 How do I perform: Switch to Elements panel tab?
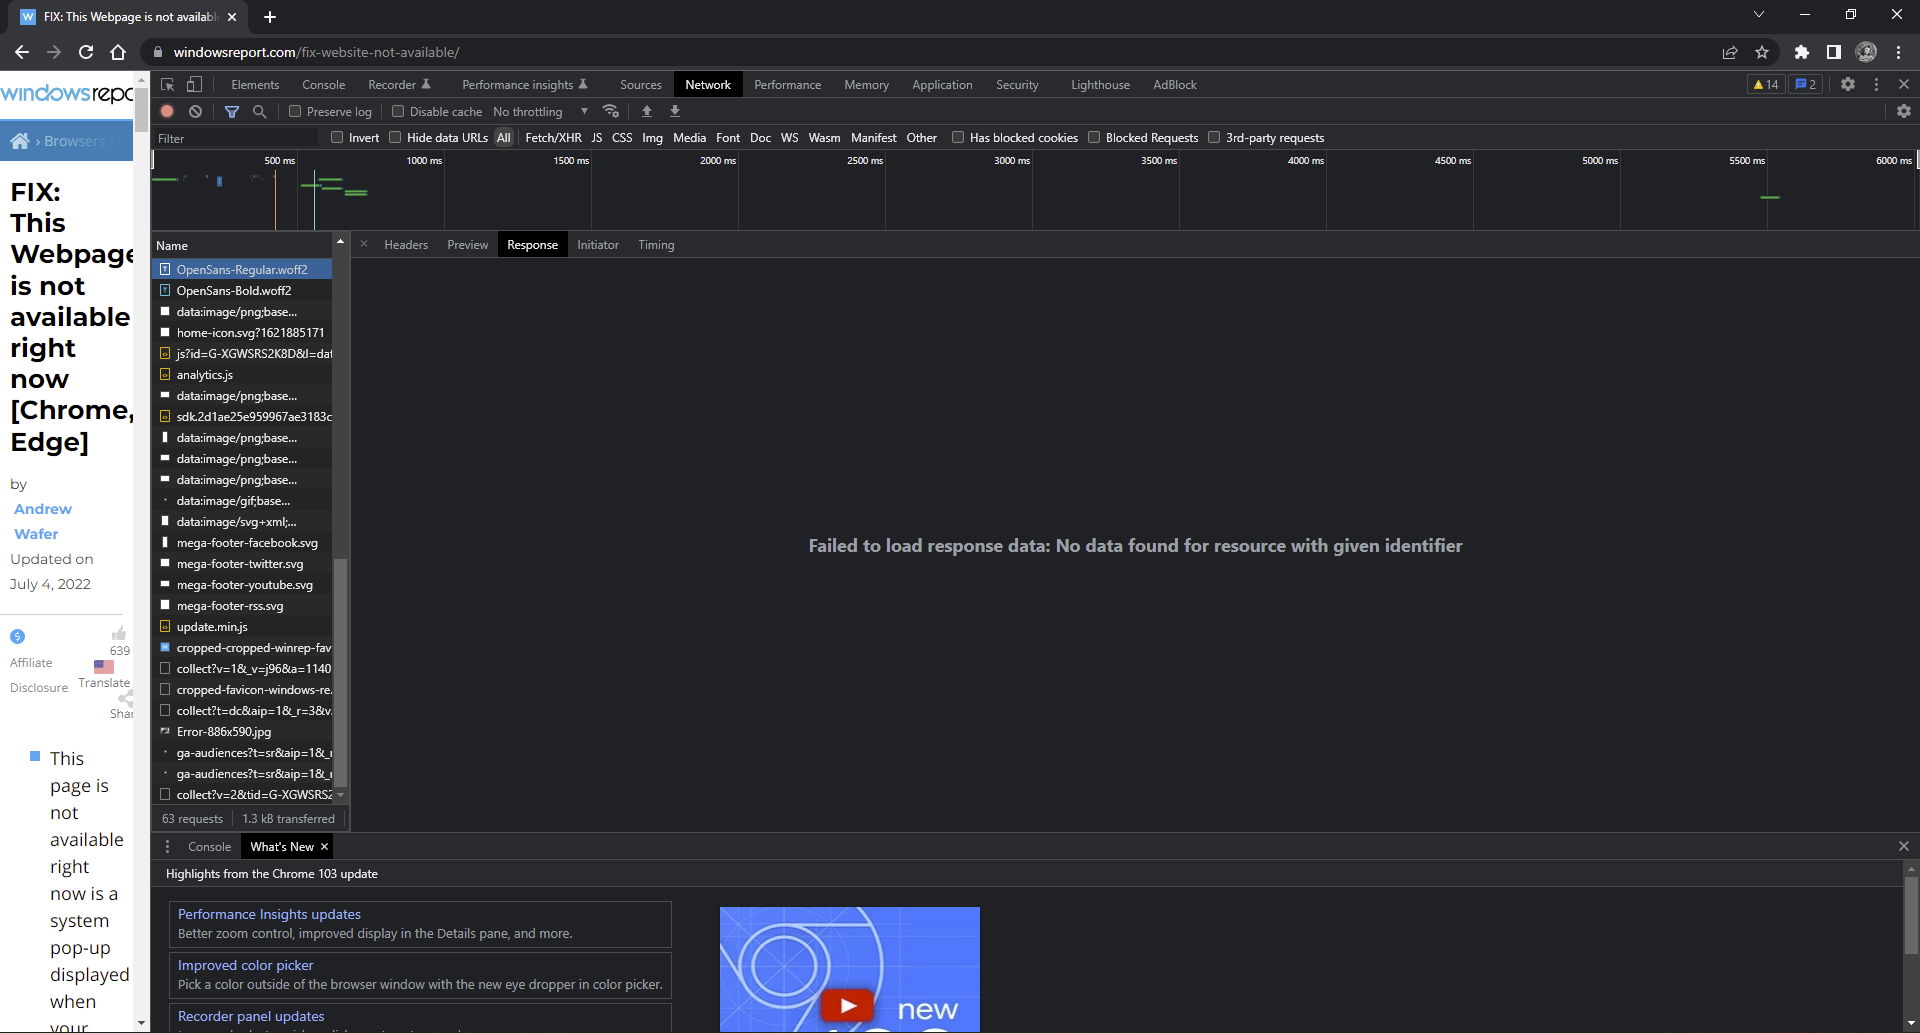(255, 85)
